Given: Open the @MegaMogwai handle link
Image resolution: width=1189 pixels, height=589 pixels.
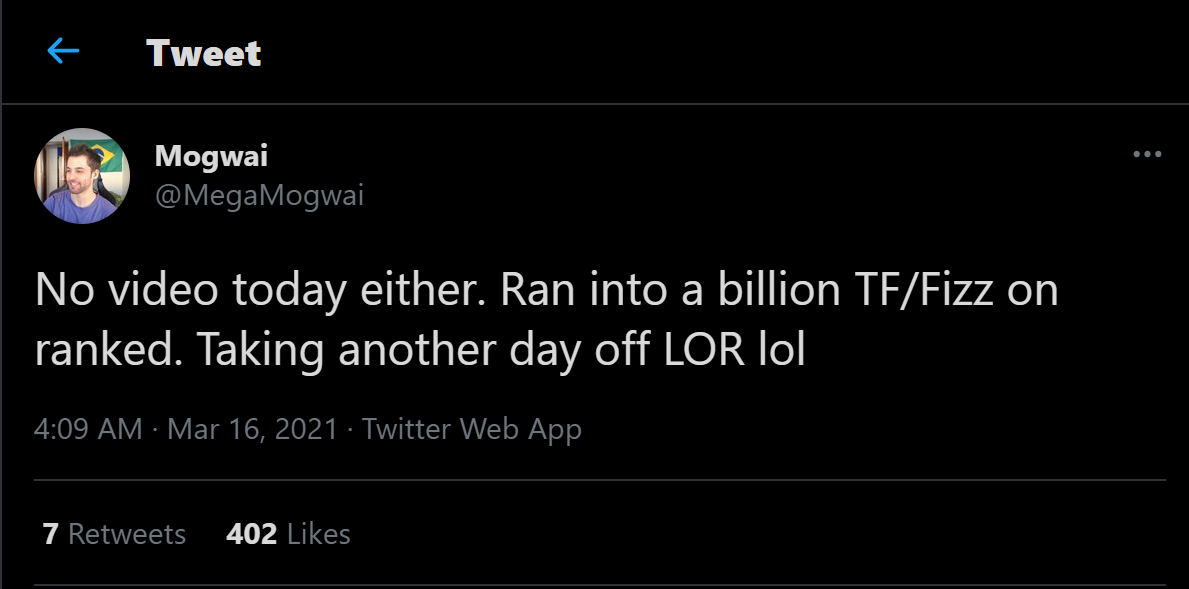Looking at the screenshot, I should (x=259, y=195).
